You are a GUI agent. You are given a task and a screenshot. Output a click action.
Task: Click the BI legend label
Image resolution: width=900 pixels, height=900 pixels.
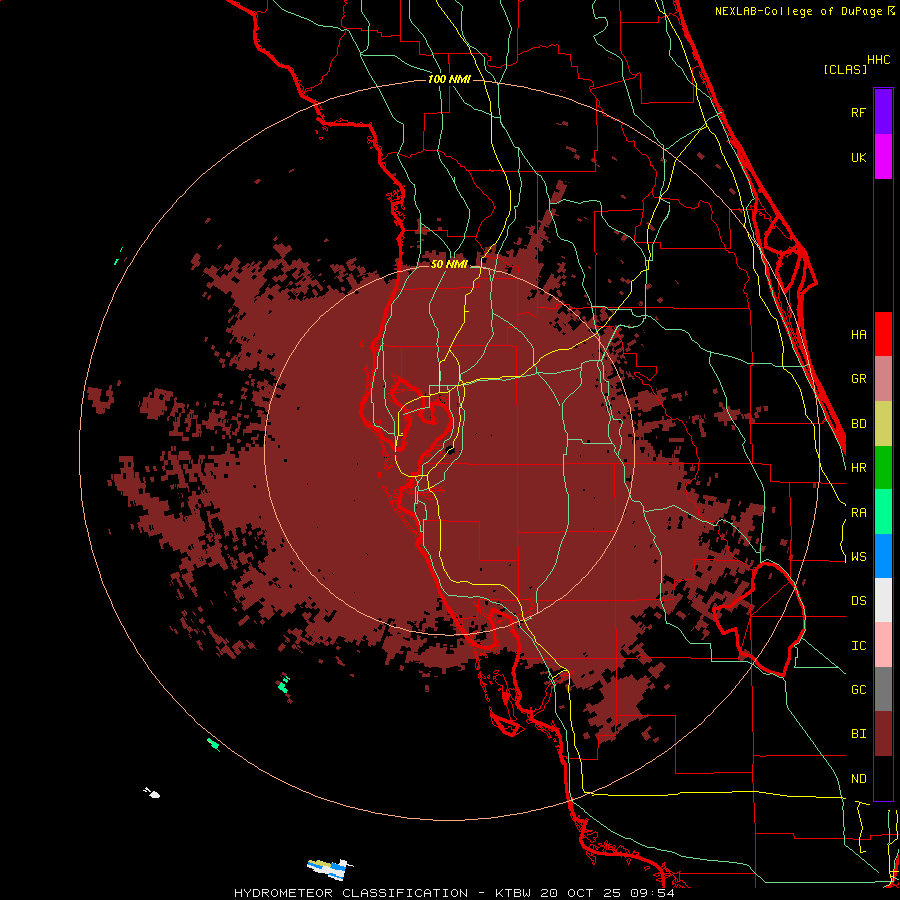pyautogui.click(x=859, y=734)
